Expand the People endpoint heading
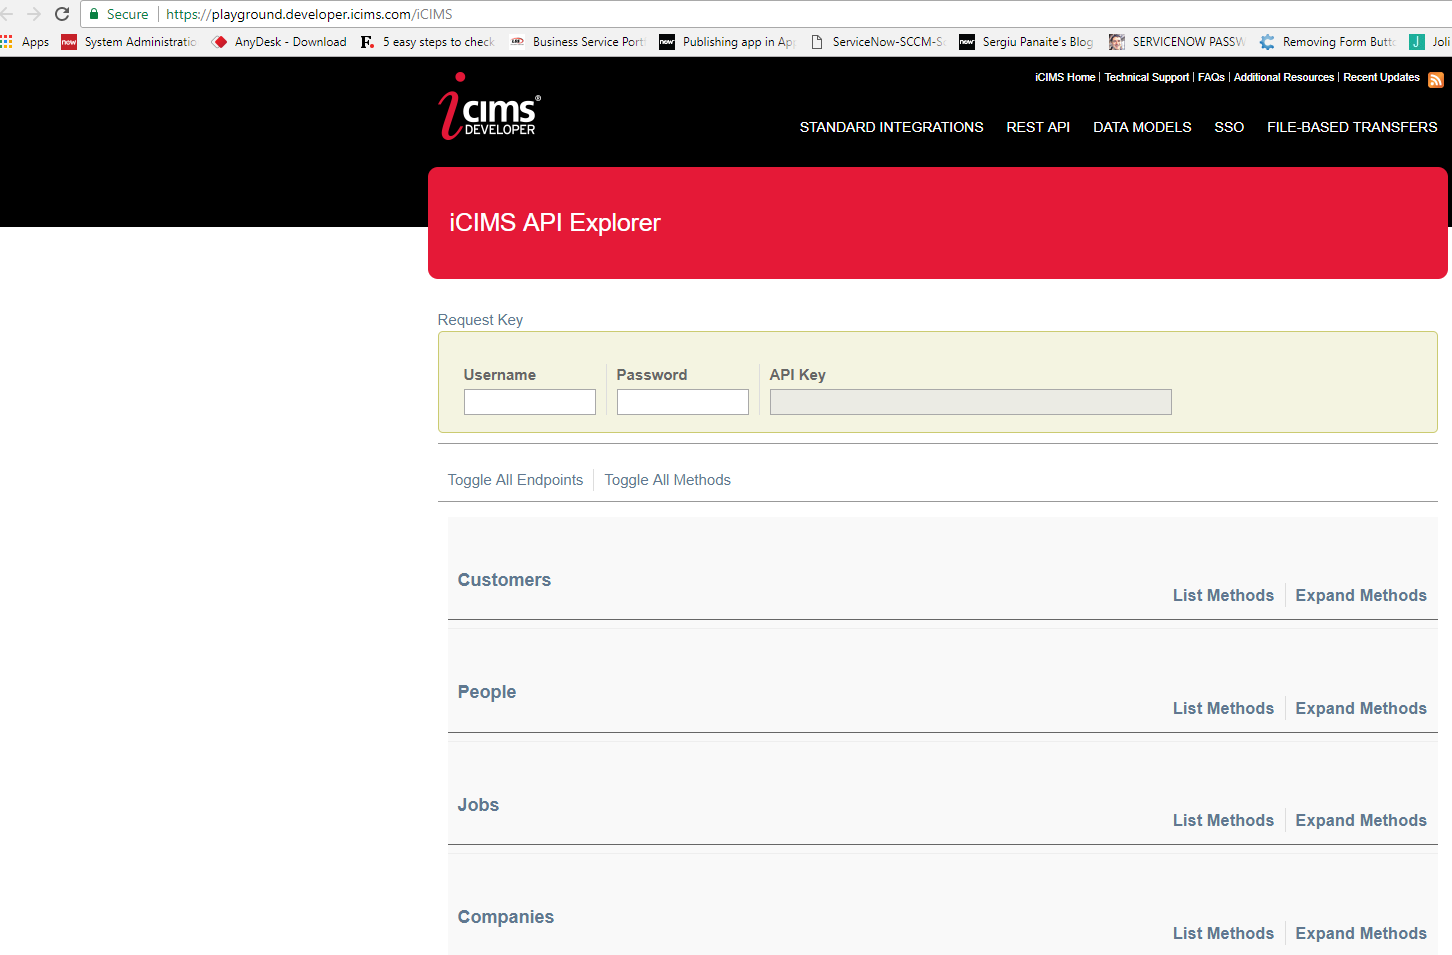This screenshot has height=955, width=1452. coord(487,692)
